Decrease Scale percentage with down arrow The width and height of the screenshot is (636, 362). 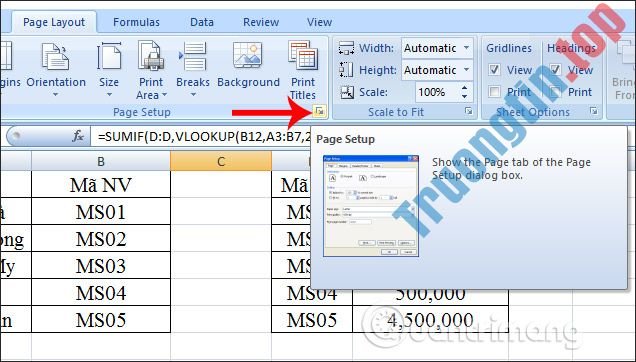tap(464, 97)
